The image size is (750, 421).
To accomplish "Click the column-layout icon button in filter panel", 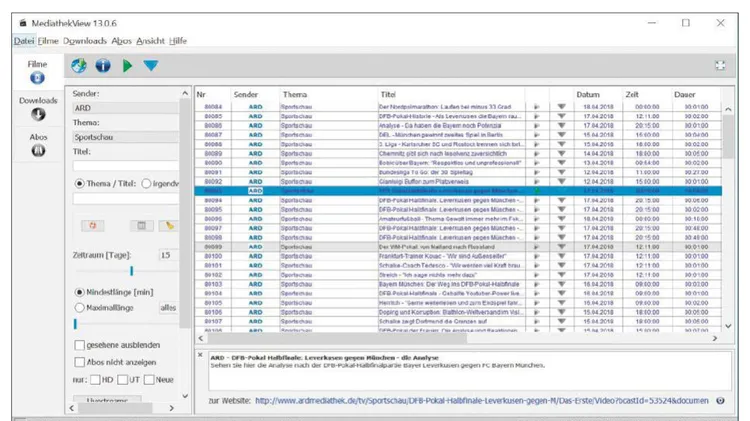I will click(x=142, y=226).
